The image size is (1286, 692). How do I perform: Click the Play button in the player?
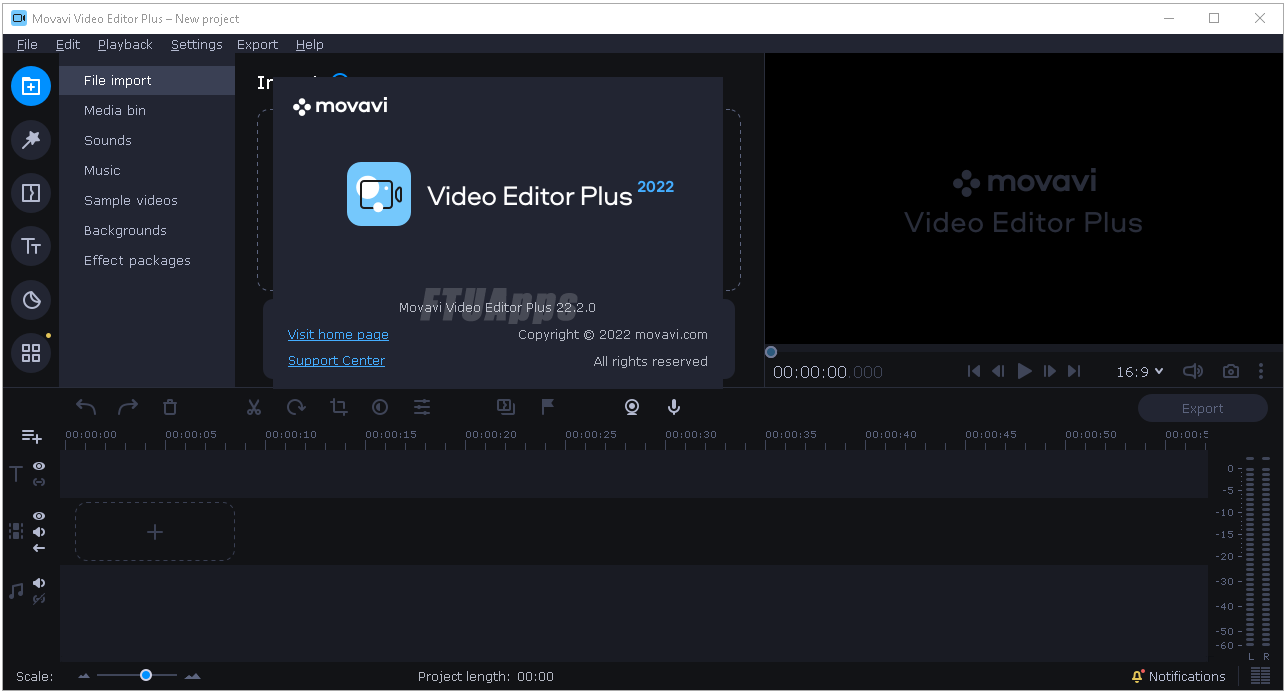coord(1024,371)
